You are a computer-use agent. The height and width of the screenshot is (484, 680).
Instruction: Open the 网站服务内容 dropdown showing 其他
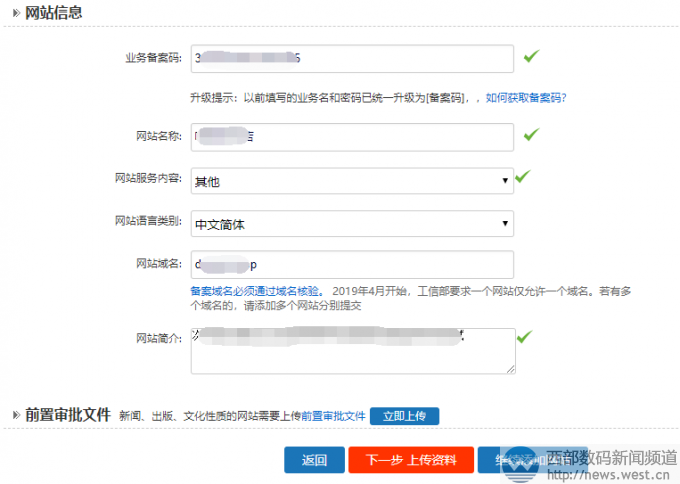click(352, 181)
